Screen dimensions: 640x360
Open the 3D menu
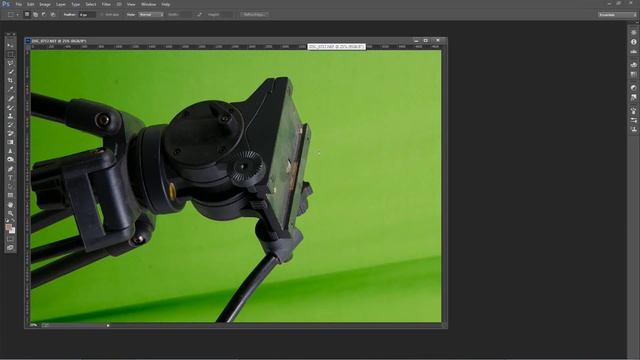tap(119, 4)
